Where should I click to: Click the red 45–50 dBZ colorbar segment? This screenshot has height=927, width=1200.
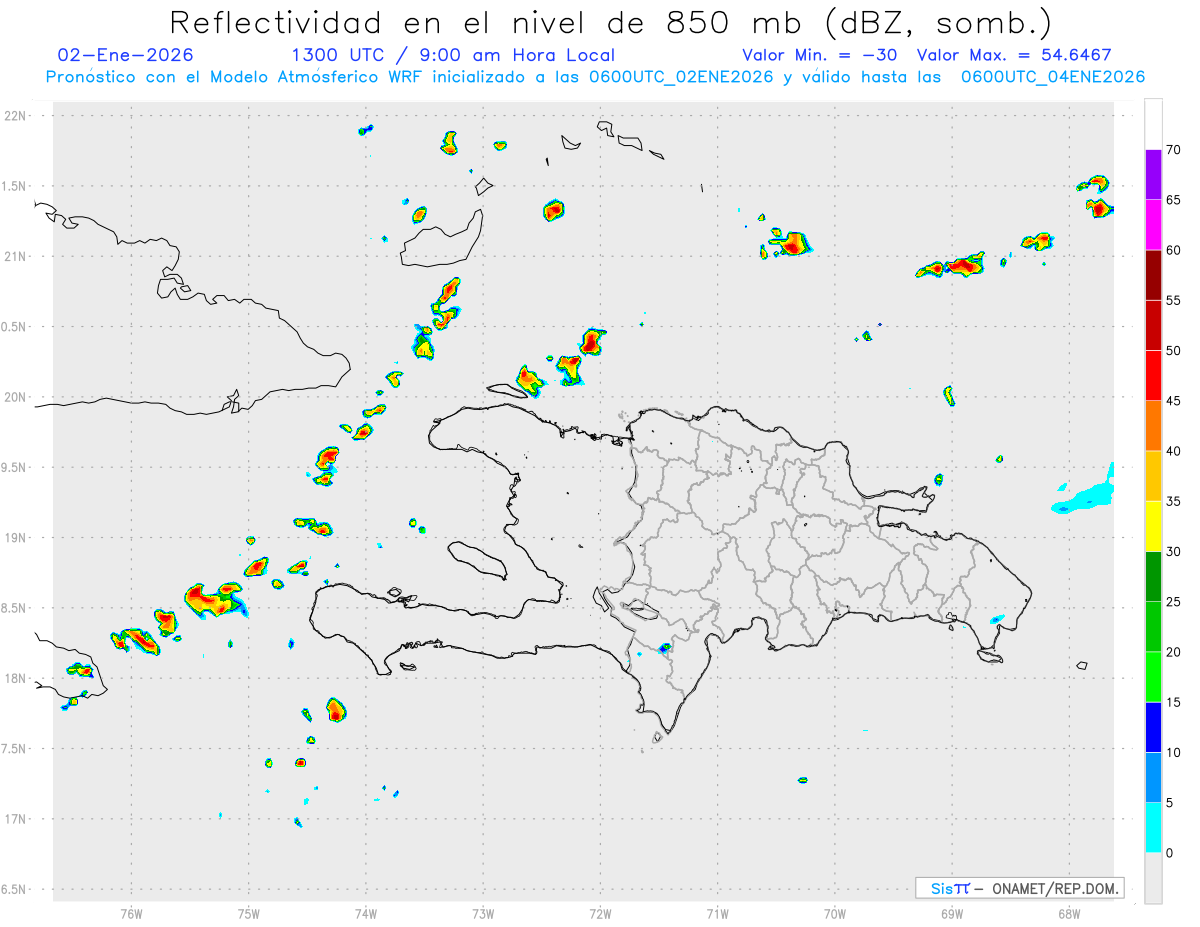pyautogui.click(x=1153, y=376)
